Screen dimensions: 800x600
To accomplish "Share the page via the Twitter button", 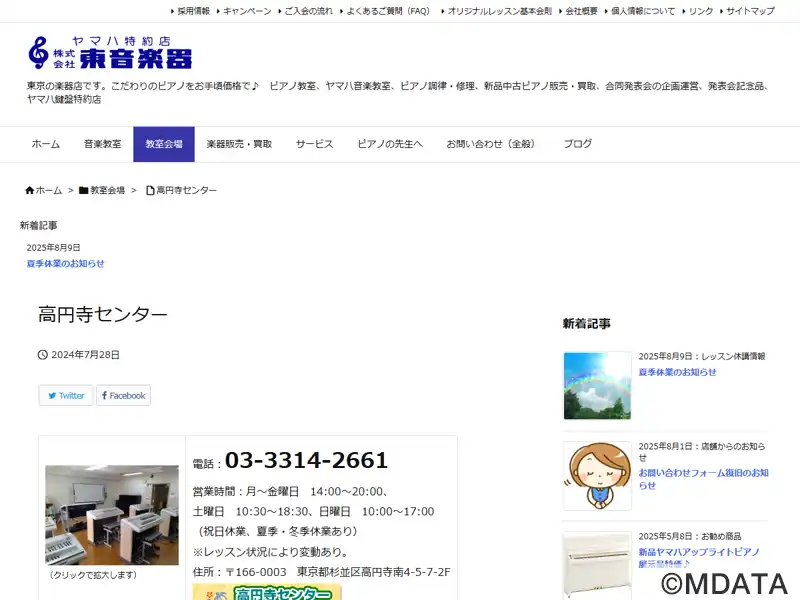I will (x=66, y=395).
